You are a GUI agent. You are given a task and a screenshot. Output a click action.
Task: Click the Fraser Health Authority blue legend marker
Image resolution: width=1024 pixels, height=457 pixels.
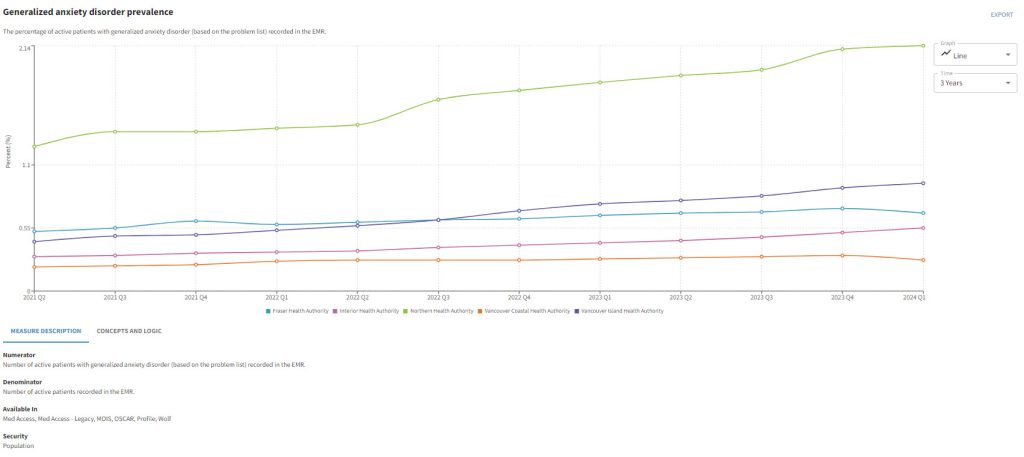click(x=267, y=311)
